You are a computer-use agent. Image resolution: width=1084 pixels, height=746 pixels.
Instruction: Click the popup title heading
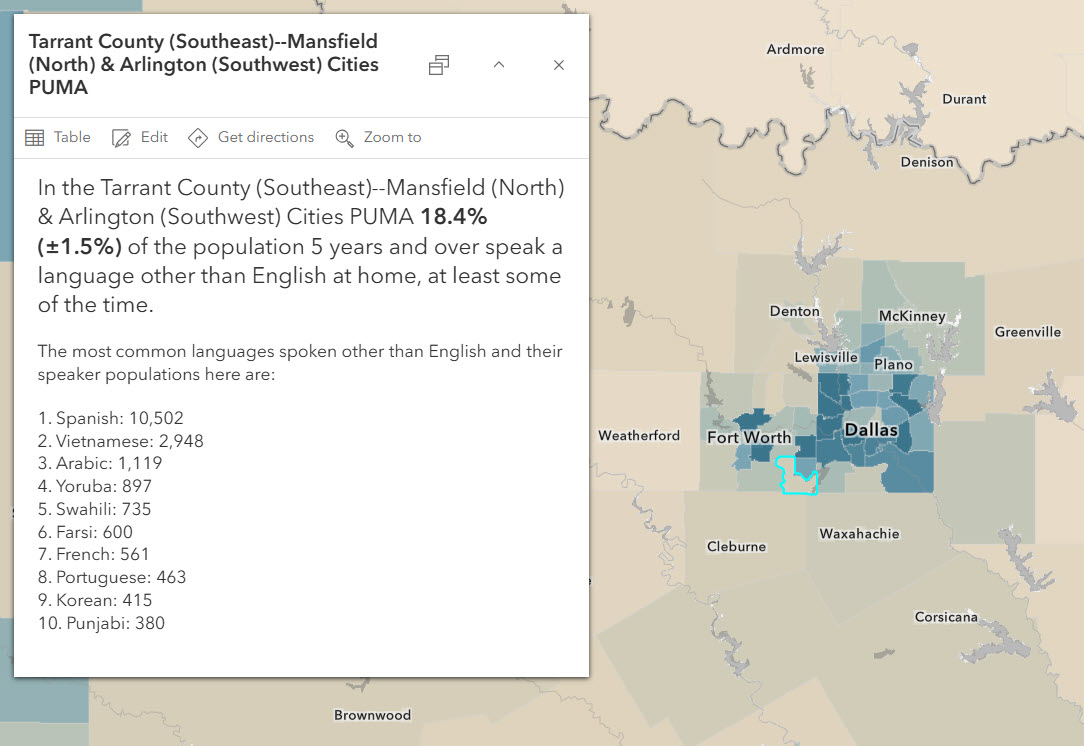[204, 65]
